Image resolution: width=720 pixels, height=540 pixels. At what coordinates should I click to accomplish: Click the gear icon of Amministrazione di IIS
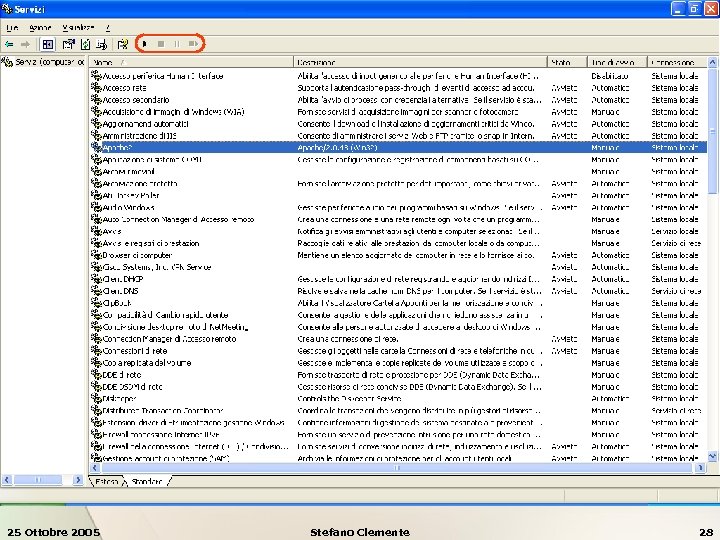pyautogui.click(x=96, y=135)
